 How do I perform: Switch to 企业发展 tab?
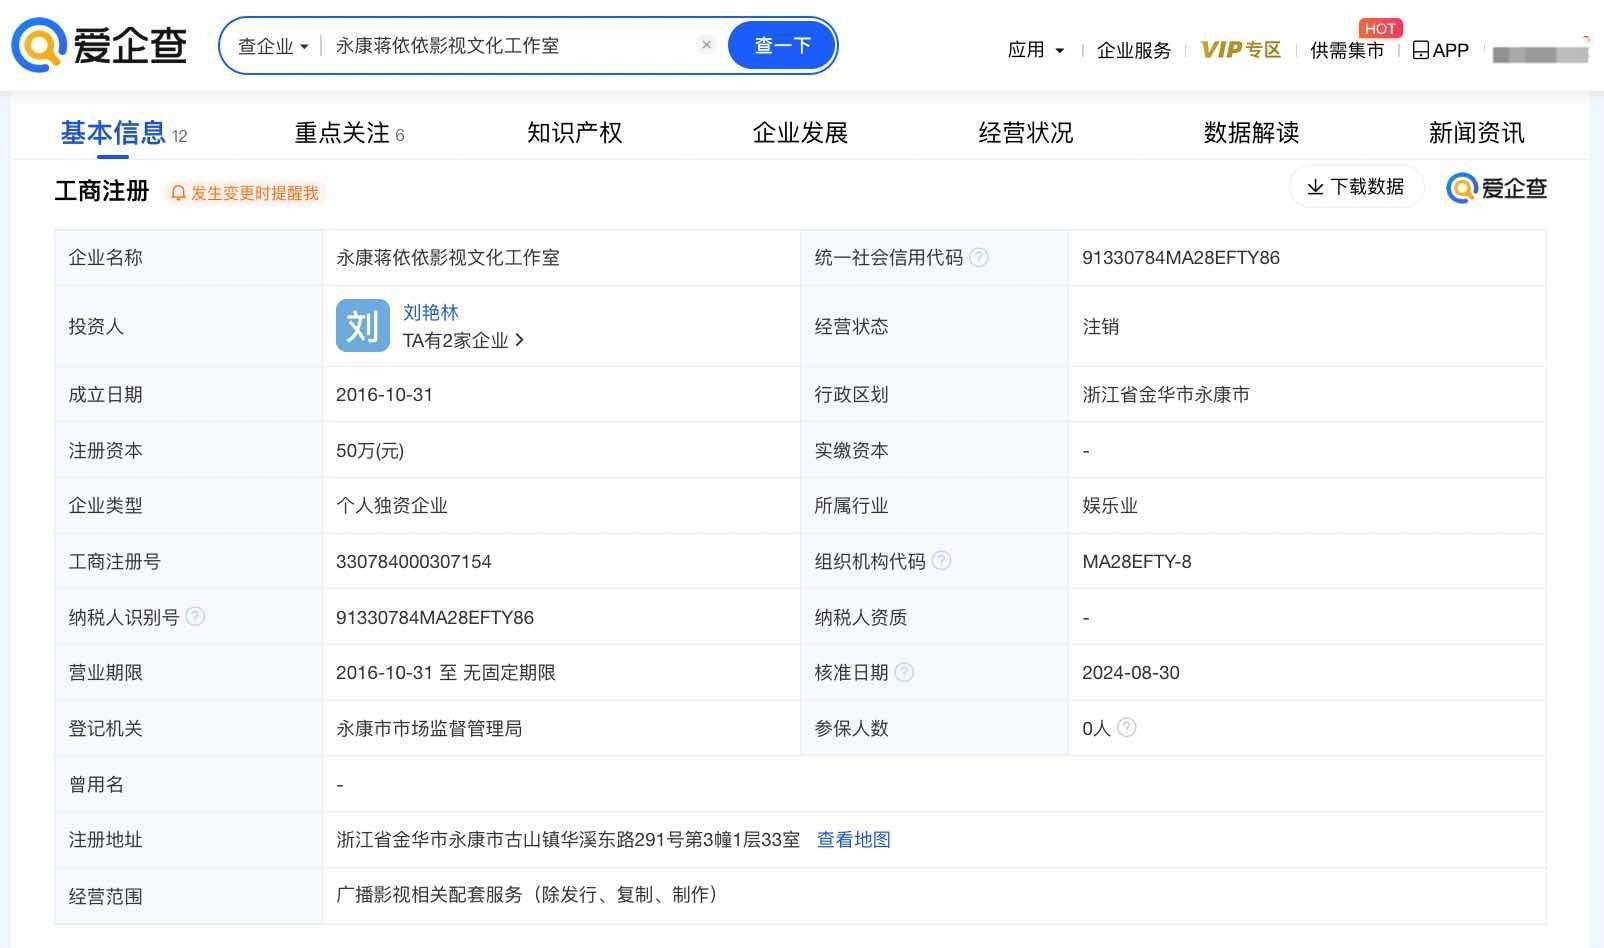point(800,133)
